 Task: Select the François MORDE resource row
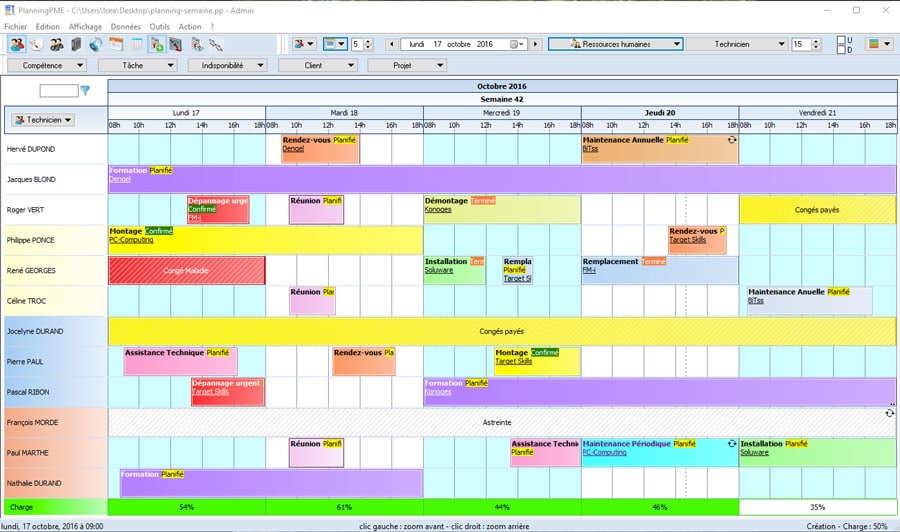[x=56, y=422]
